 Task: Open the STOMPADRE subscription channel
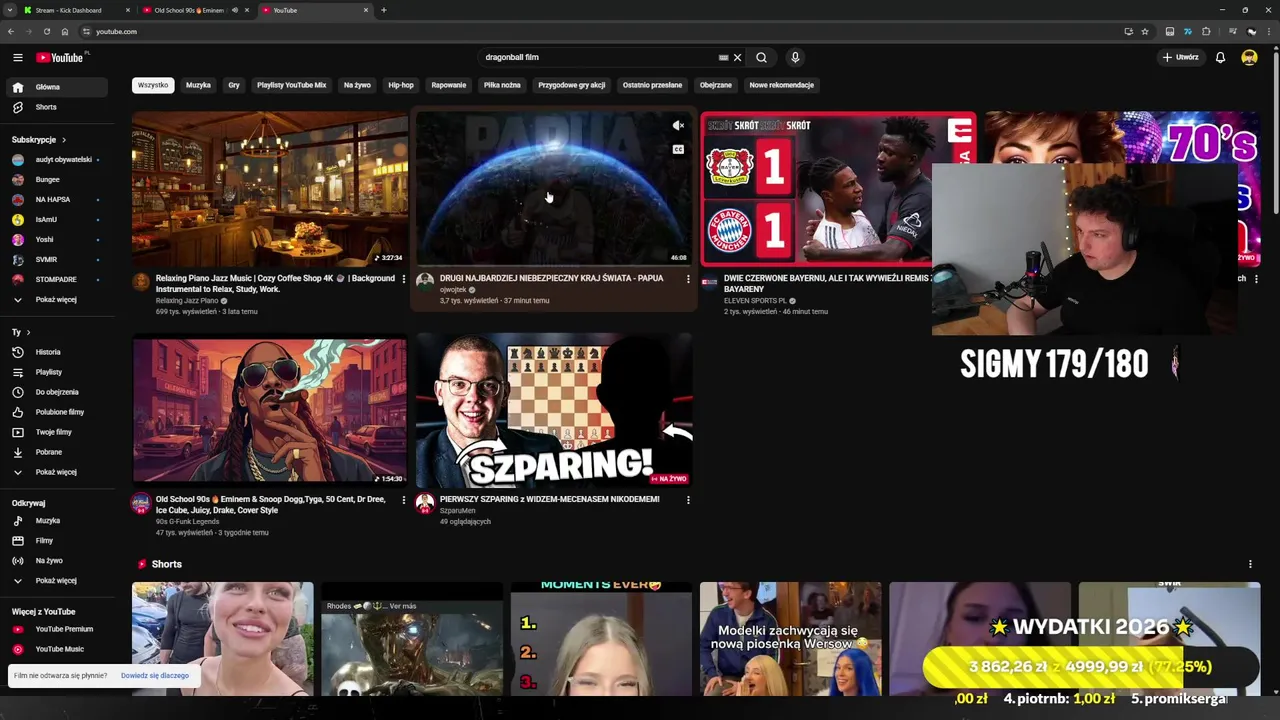coord(57,280)
